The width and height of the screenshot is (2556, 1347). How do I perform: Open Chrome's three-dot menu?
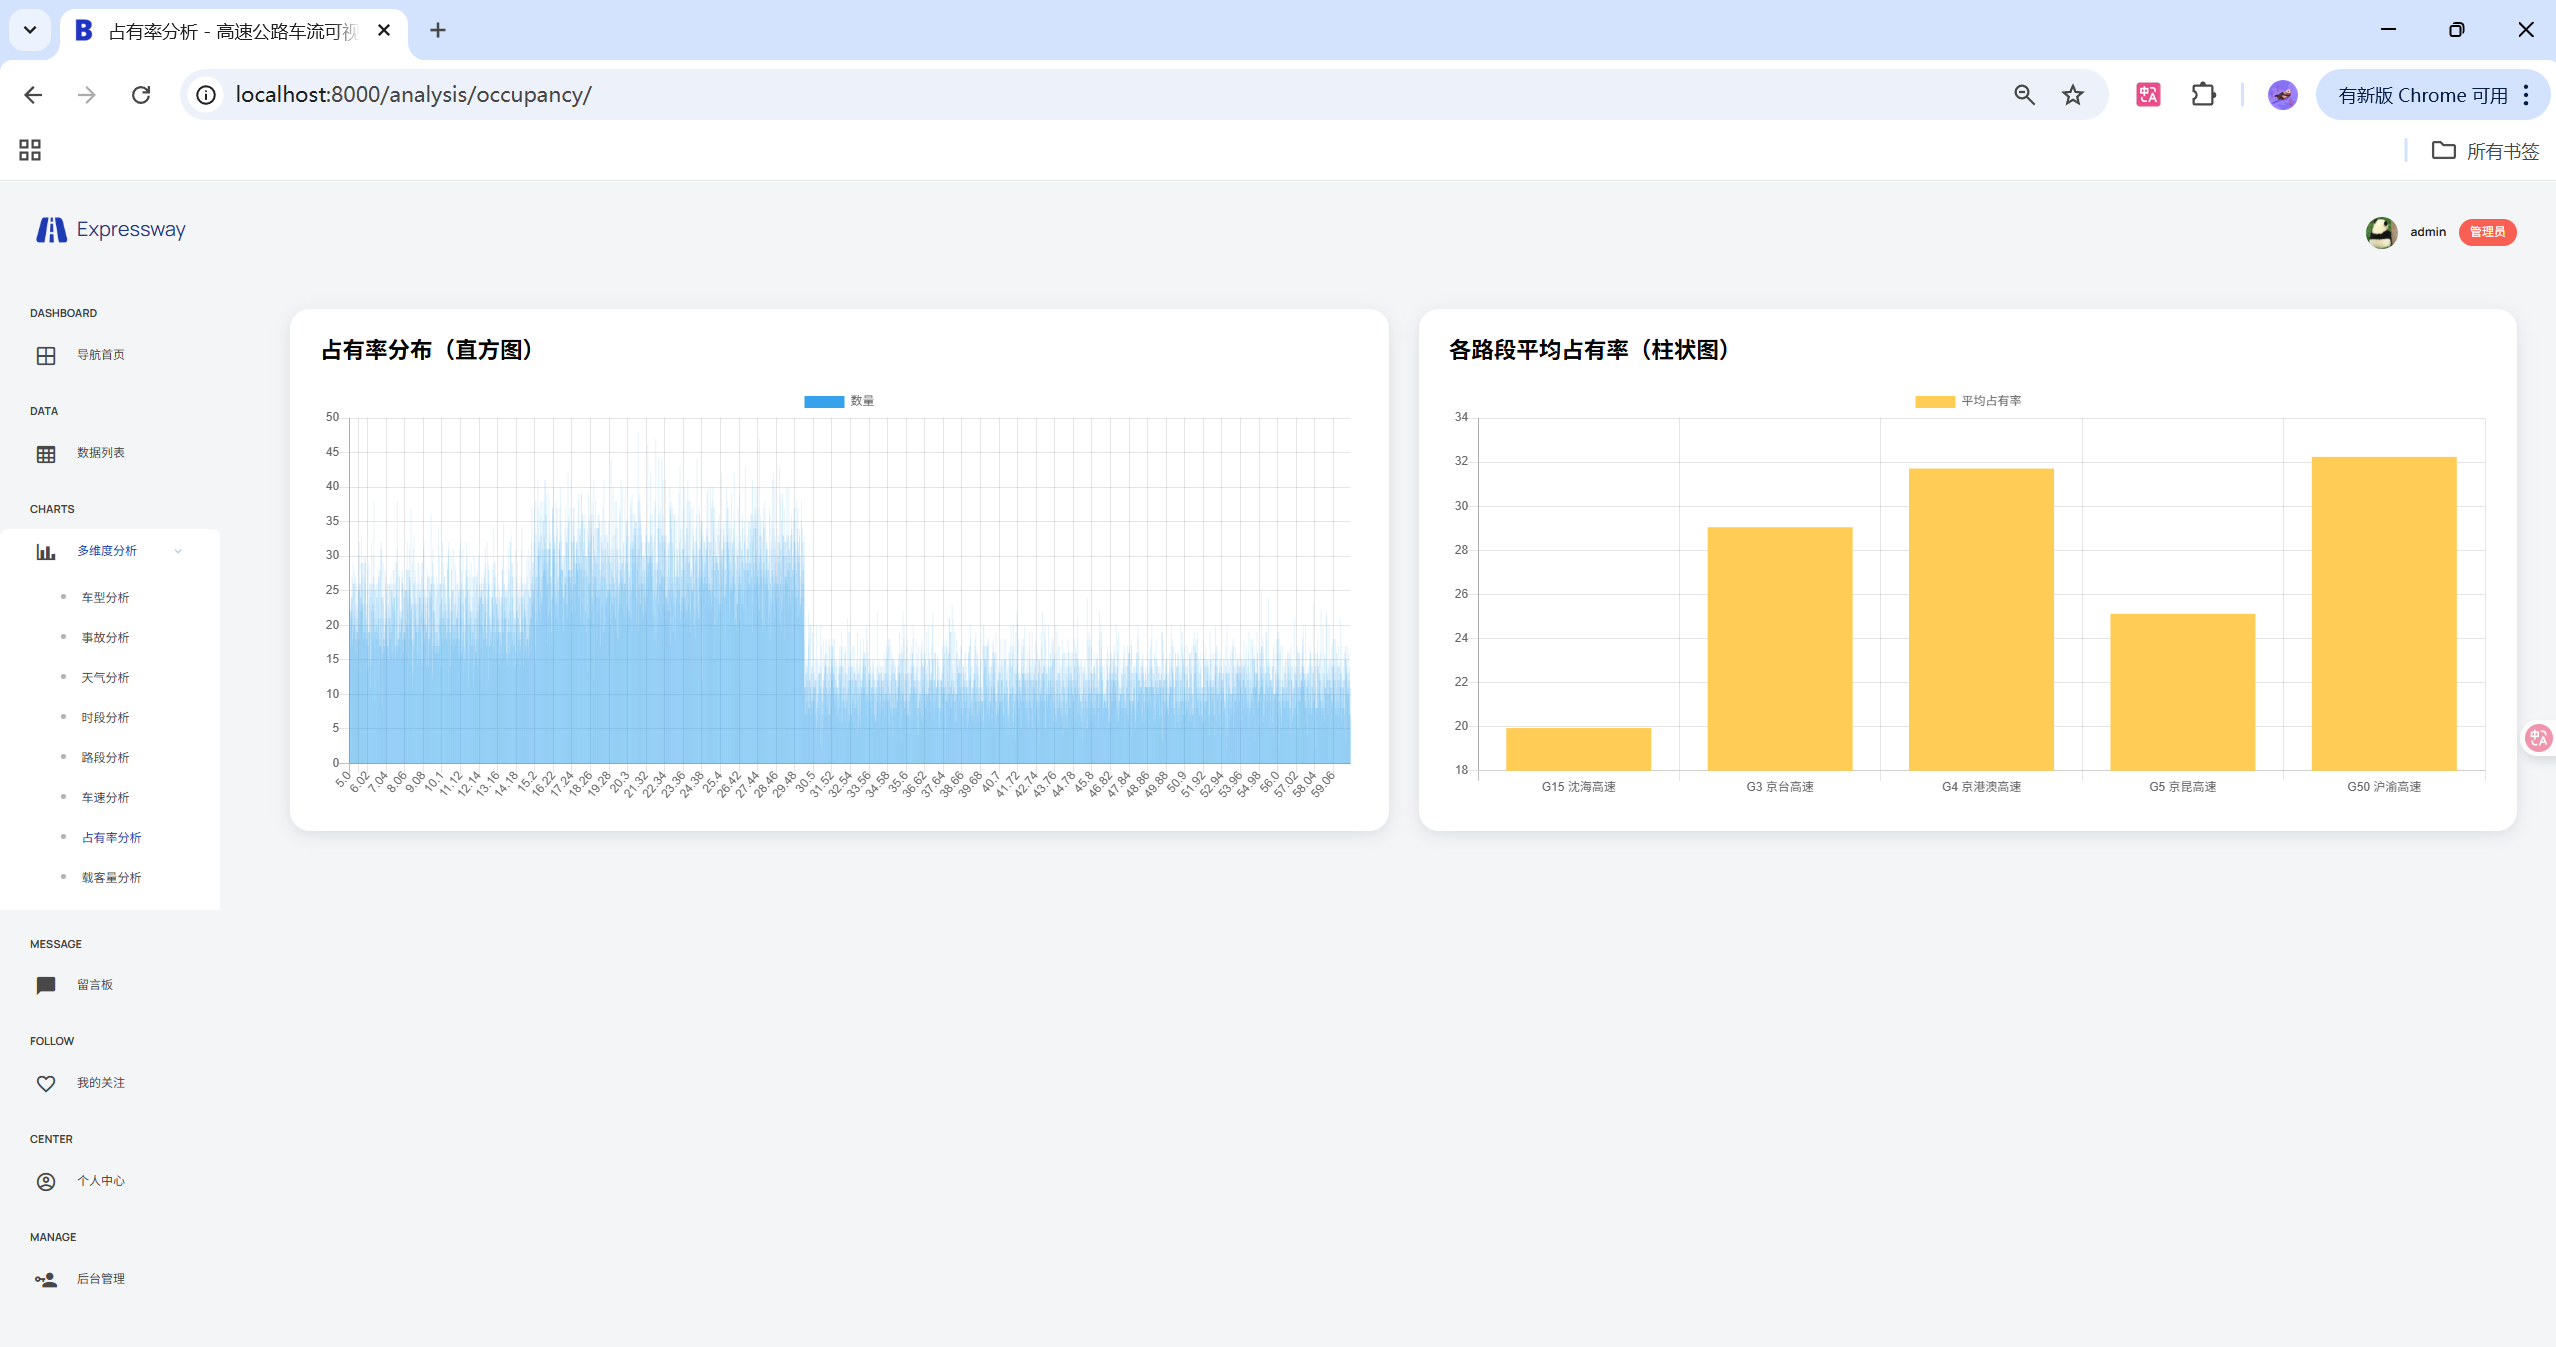[x=2526, y=95]
